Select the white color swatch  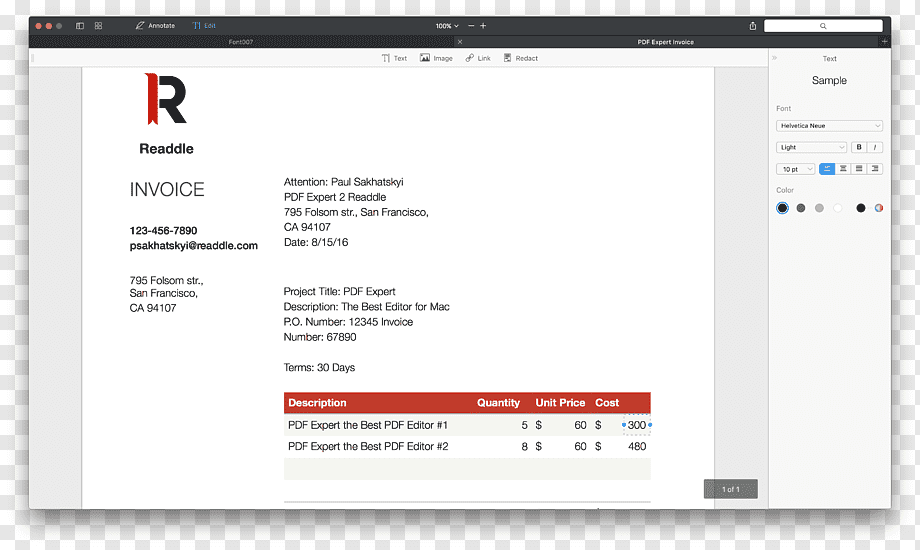[838, 208]
